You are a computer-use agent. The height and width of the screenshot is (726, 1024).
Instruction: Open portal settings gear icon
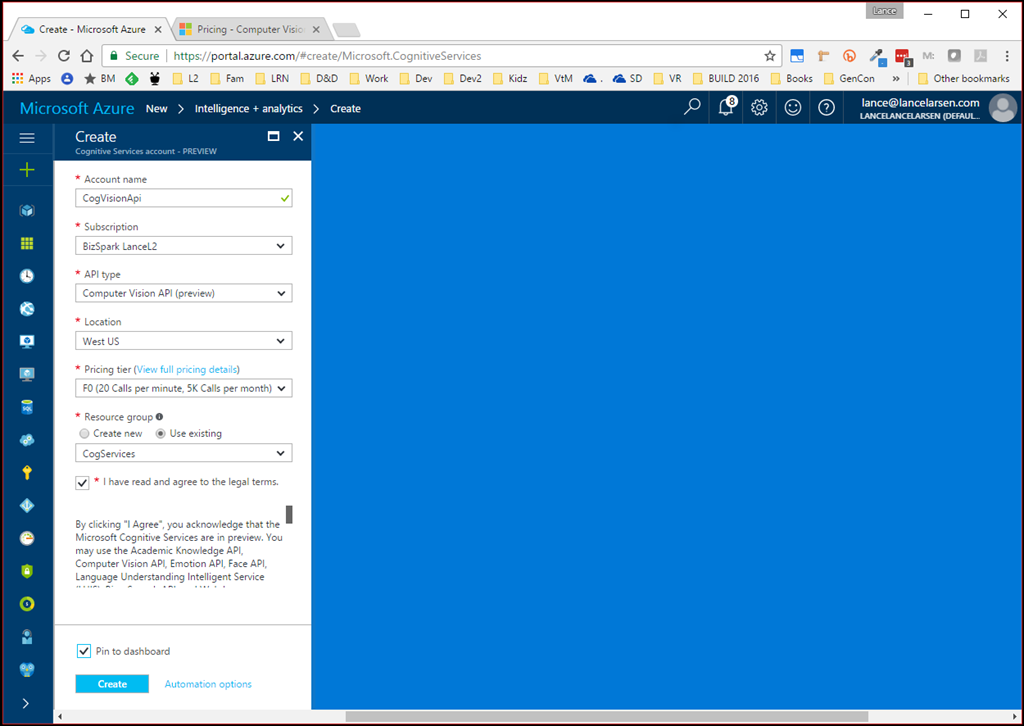tap(759, 107)
